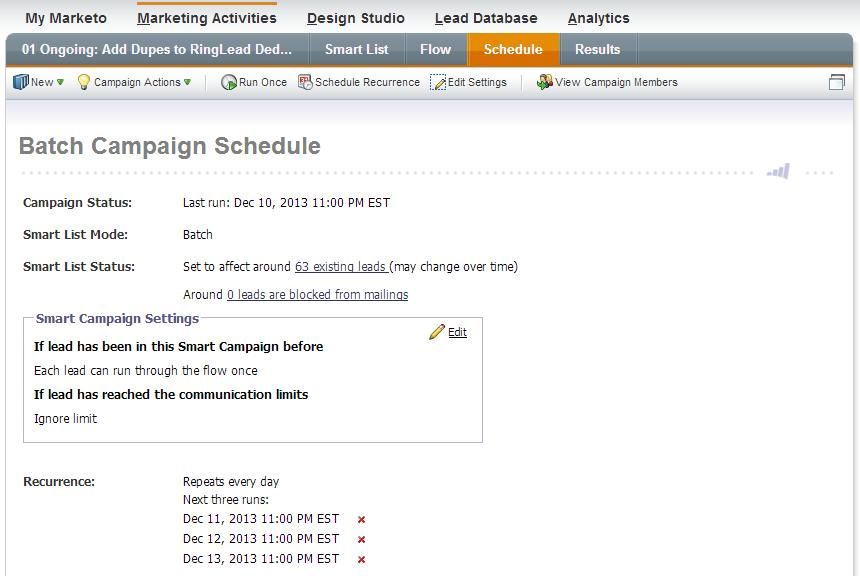The image size is (860, 576).
Task: Click the View Campaign Members icon
Action: point(544,82)
